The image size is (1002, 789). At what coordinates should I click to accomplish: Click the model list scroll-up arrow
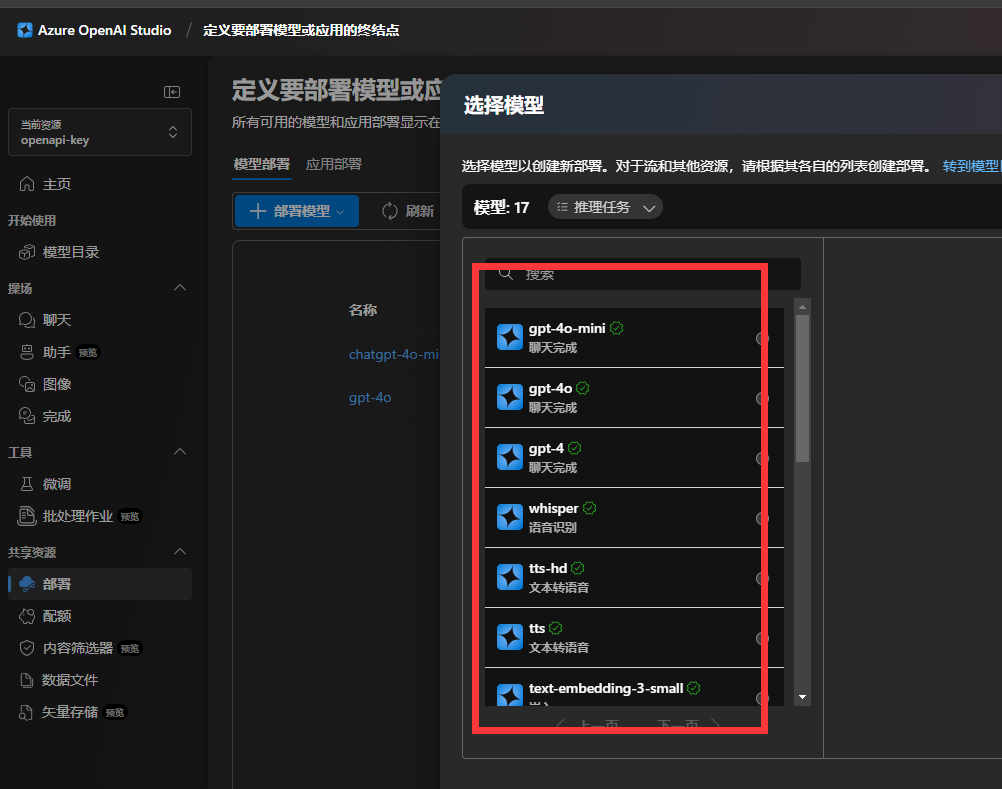click(x=803, y=307)
